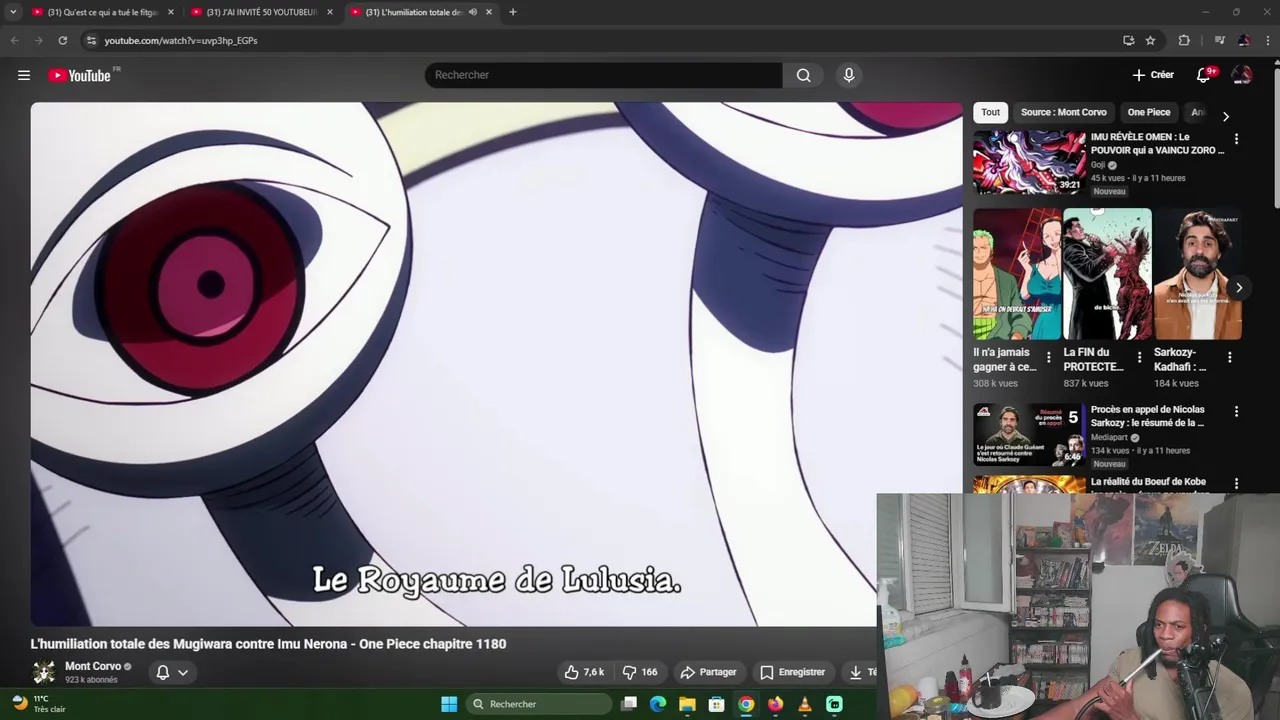Viewport: 1280px width, 720px height.
Task: Open the Mediapart channel link
Action: [1109, 437]
